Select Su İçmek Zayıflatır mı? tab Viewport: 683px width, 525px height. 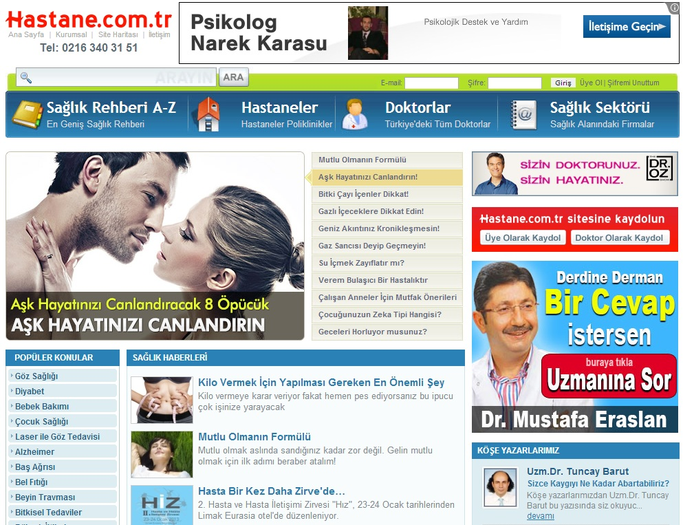tap(387, 263)
